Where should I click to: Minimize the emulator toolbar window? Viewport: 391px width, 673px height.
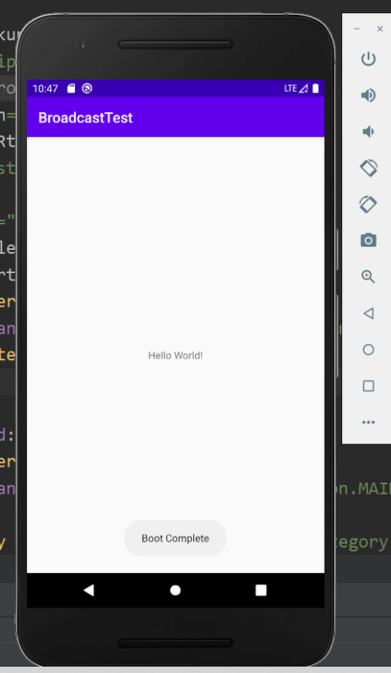coord(357,29)
